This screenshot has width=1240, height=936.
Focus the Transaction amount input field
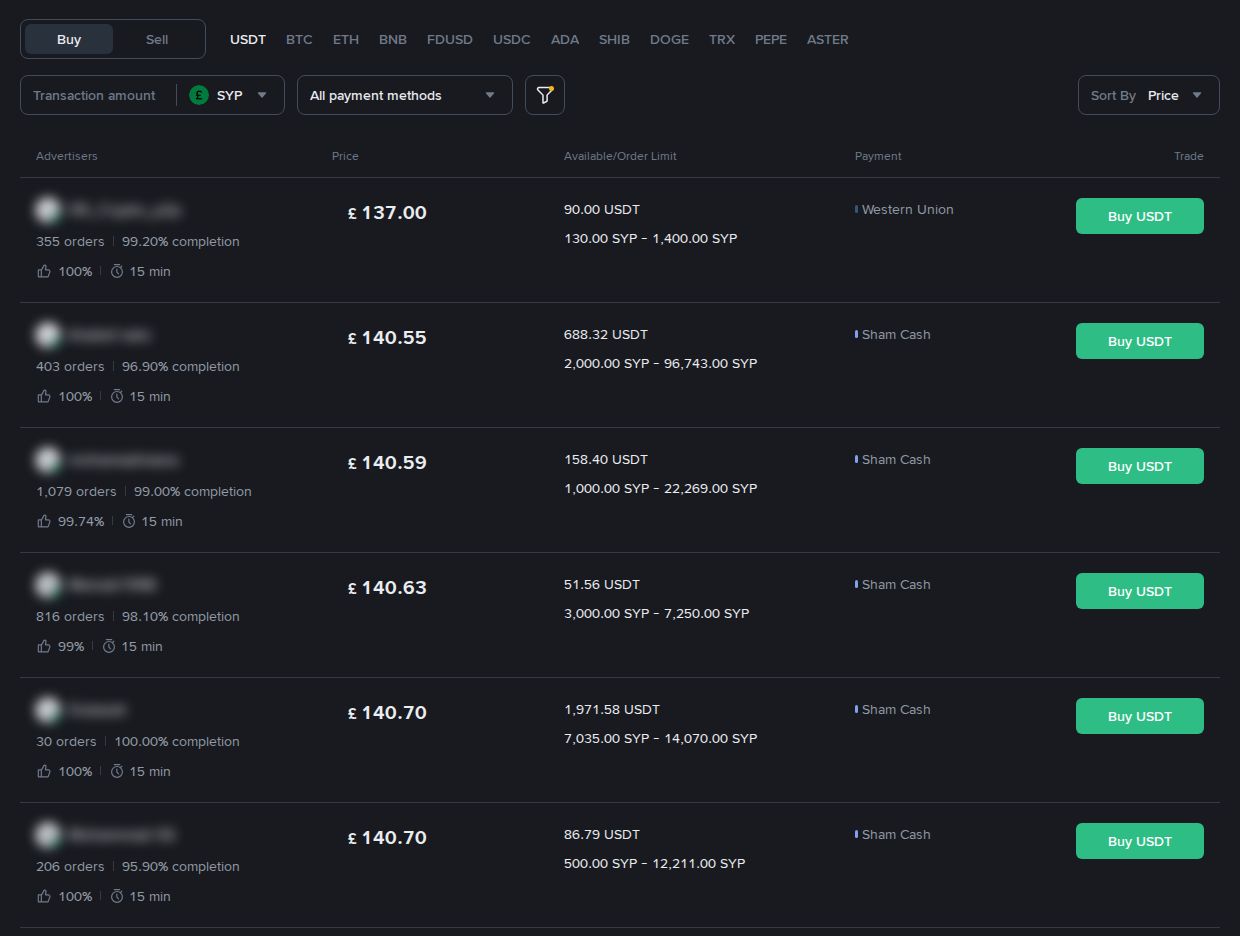[97, 95]
